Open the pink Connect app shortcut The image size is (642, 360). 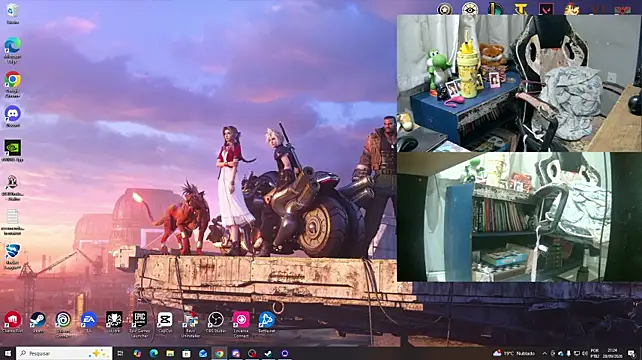point(241,324)
